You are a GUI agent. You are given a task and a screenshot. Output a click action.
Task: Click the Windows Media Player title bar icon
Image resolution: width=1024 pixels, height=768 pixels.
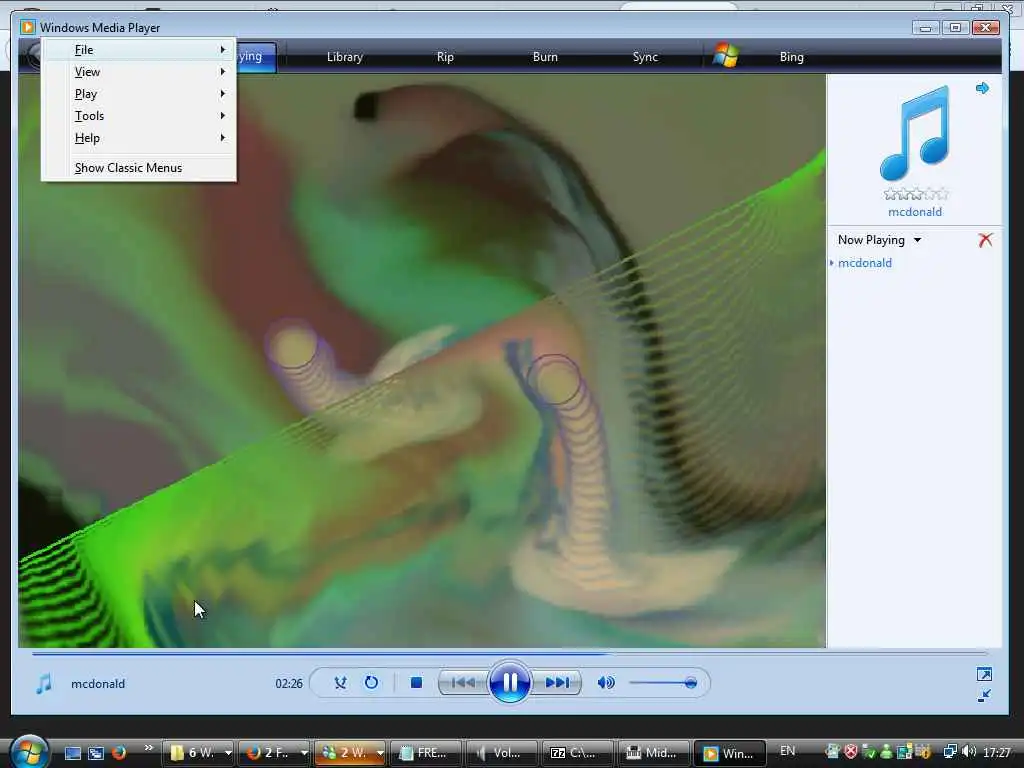point(27,27)
